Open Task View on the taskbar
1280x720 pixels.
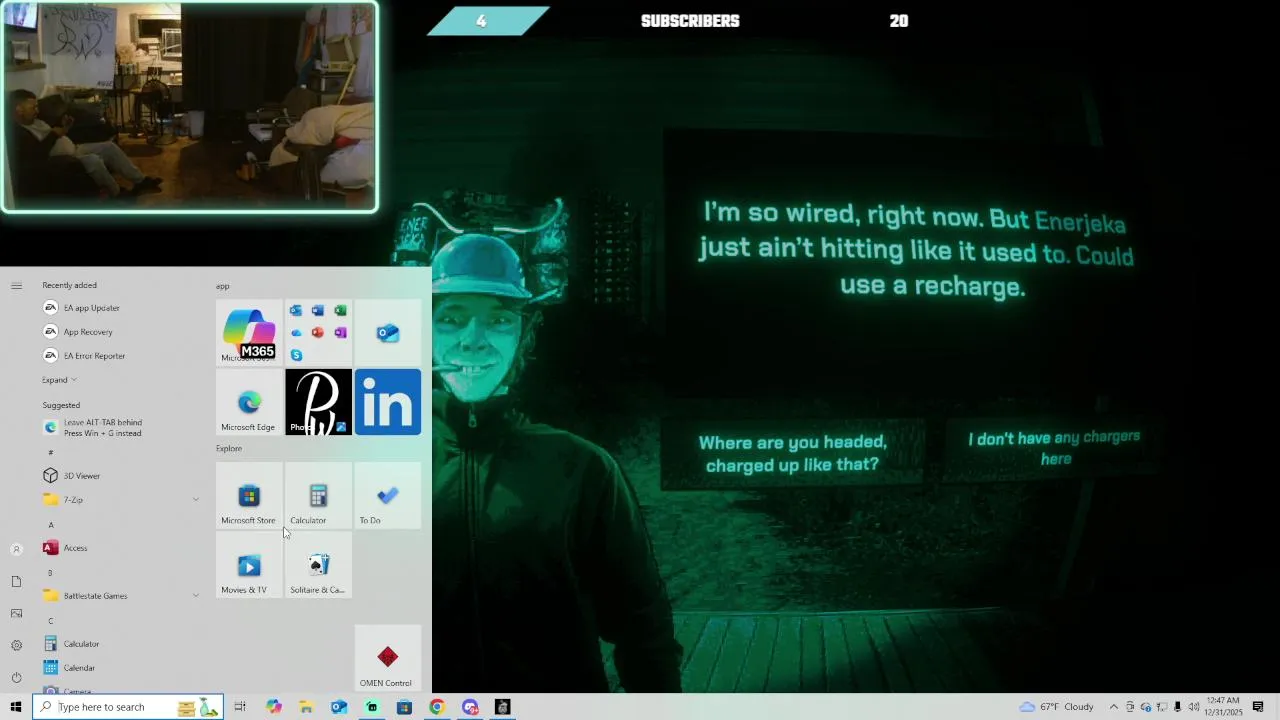coord(240,707)
